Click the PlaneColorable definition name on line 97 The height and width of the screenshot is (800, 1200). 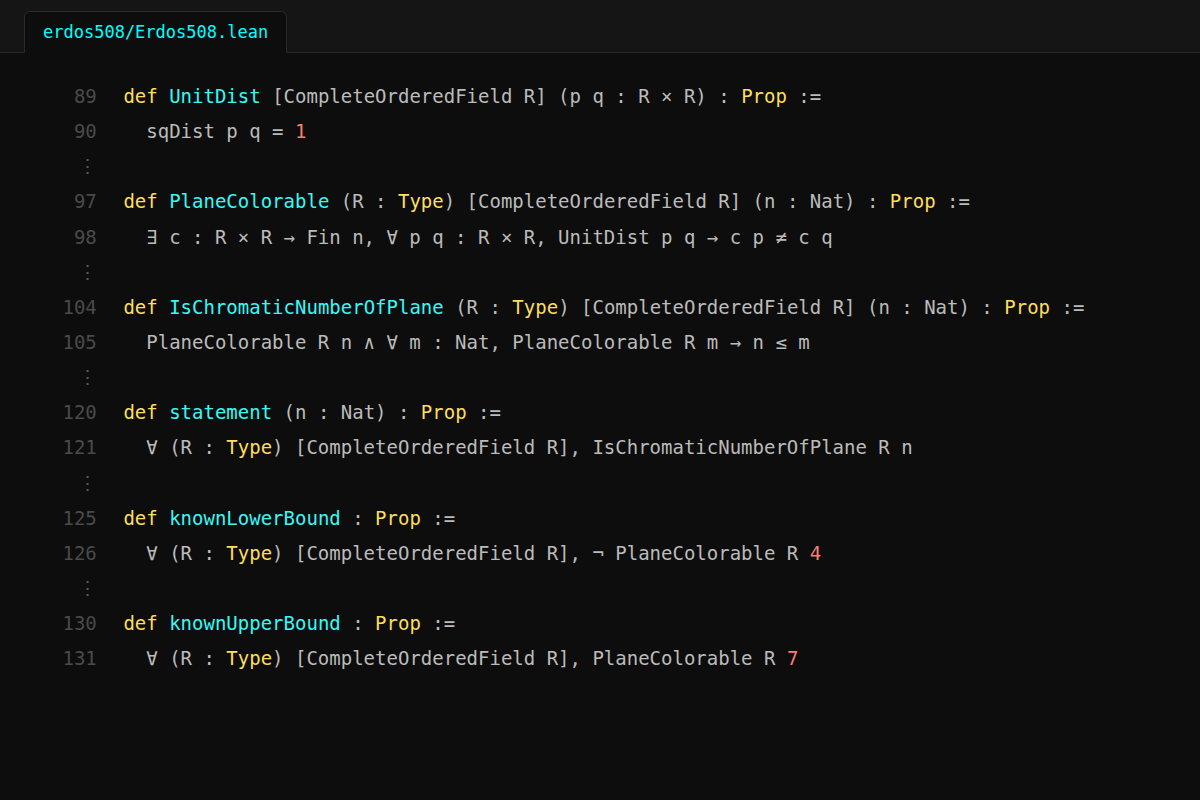(x=249, y=202)
